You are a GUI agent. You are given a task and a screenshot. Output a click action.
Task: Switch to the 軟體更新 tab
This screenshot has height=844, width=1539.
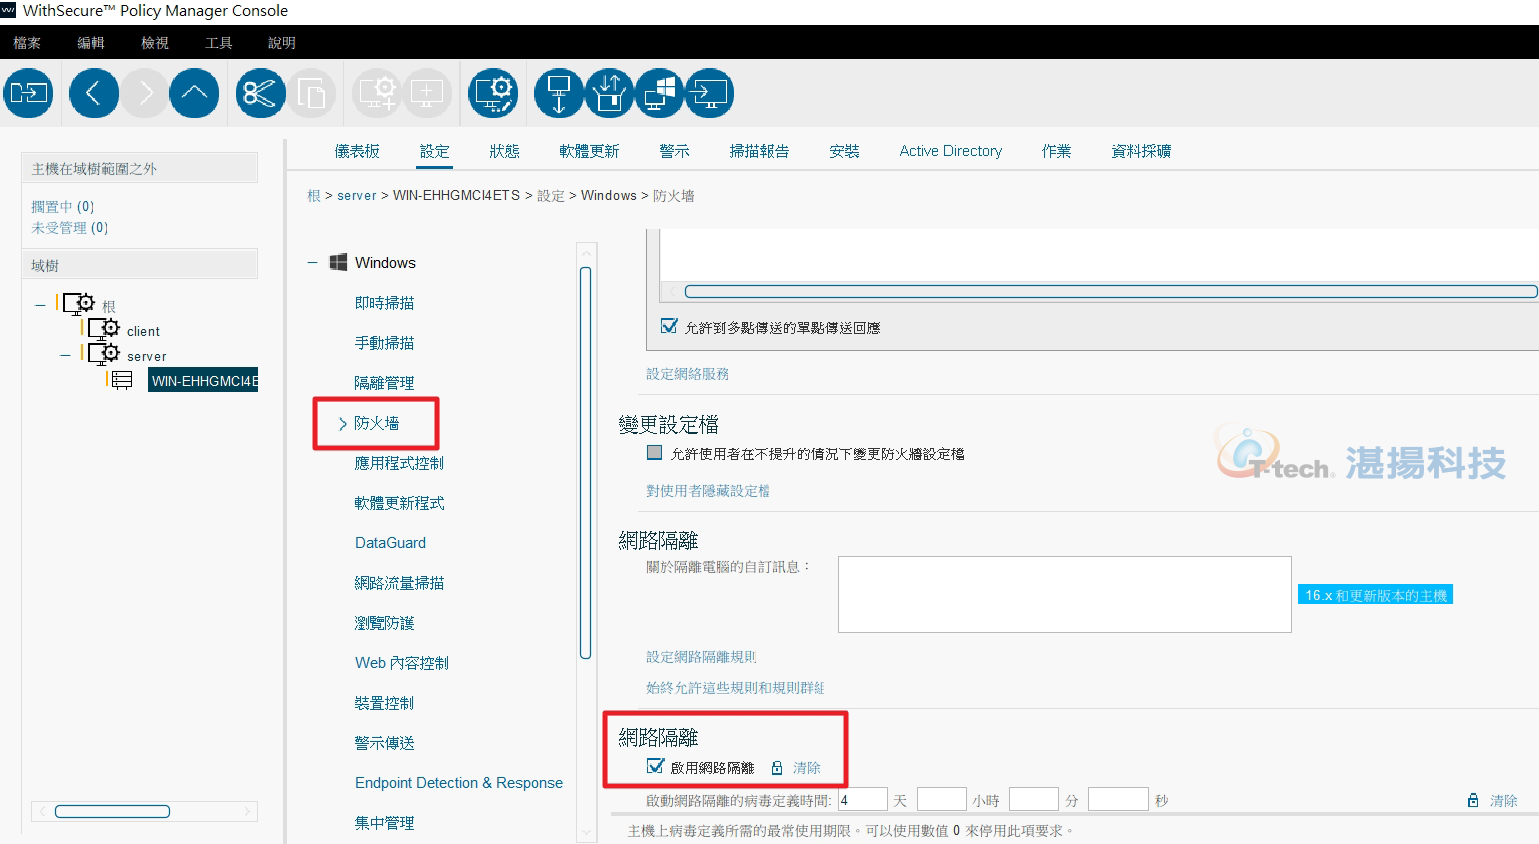coord(589,151)
